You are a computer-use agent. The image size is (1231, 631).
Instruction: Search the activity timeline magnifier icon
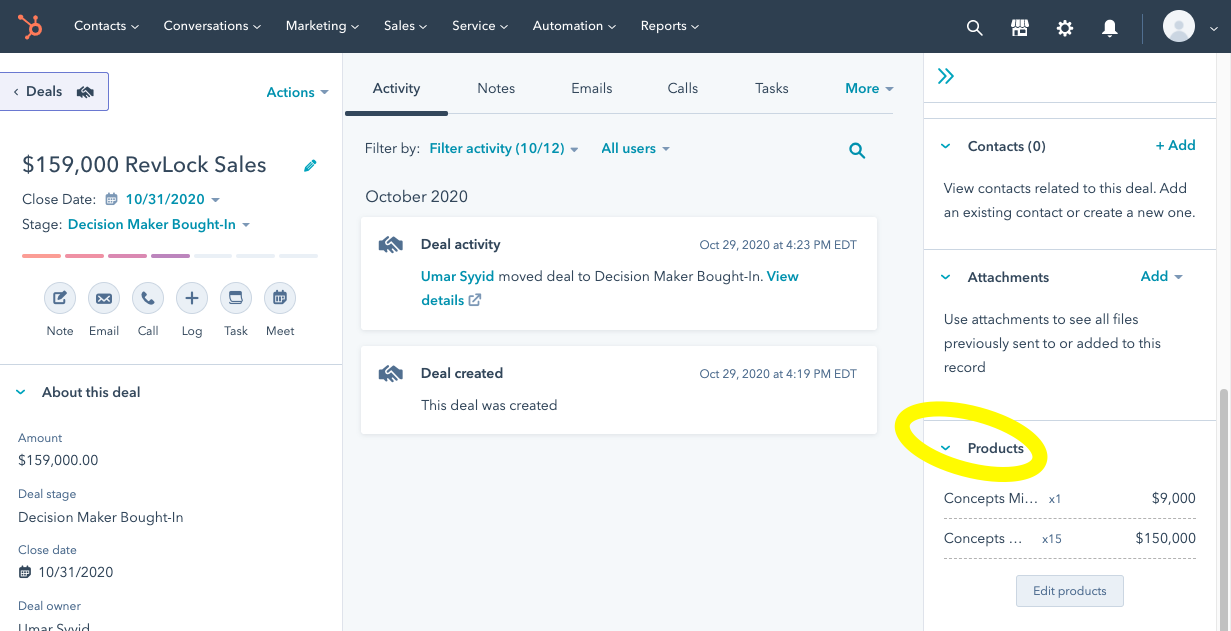[857, 150]
